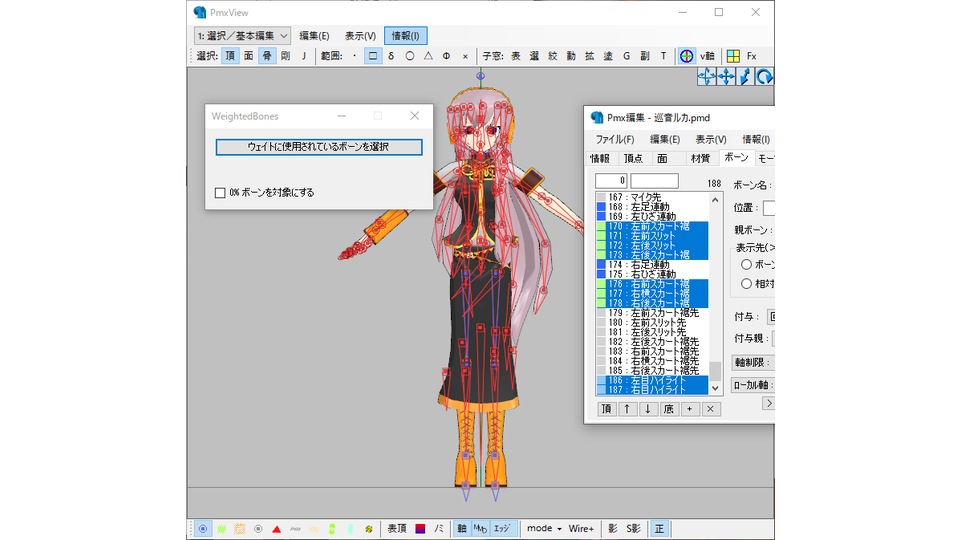Click the × range clear icon

[465, 56]
